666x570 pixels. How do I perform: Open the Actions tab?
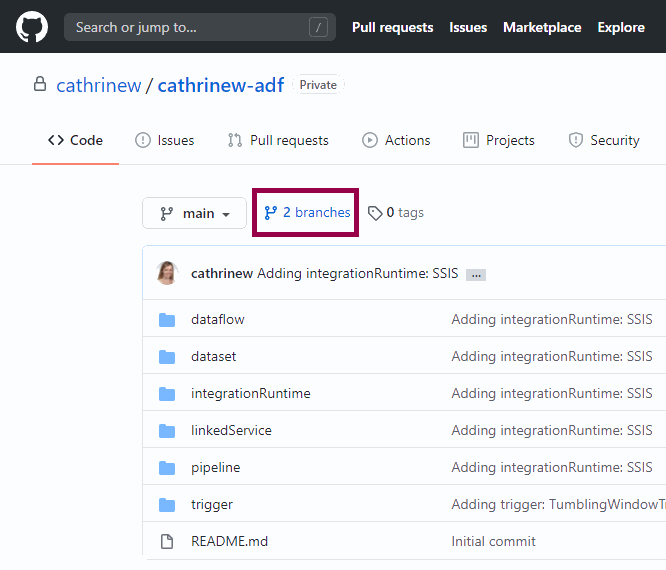[396, 141]
